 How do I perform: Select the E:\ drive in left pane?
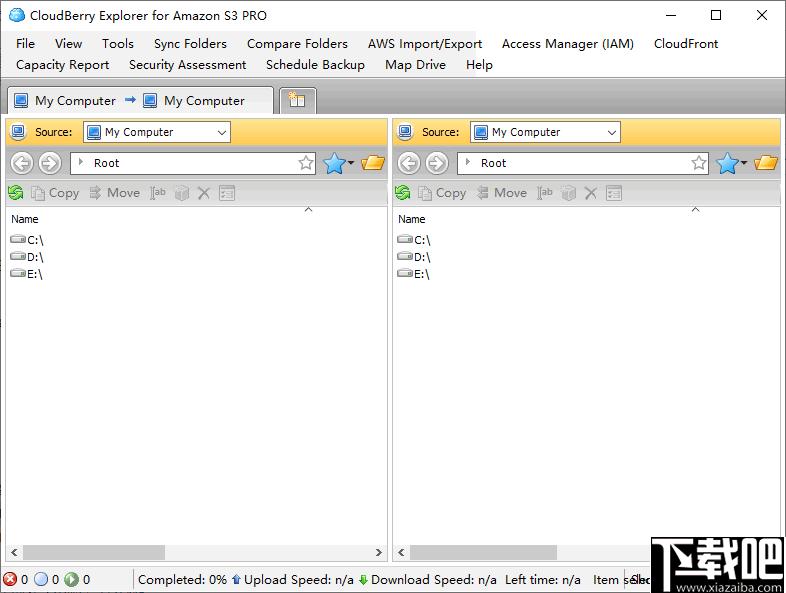(x=27, y=274)
